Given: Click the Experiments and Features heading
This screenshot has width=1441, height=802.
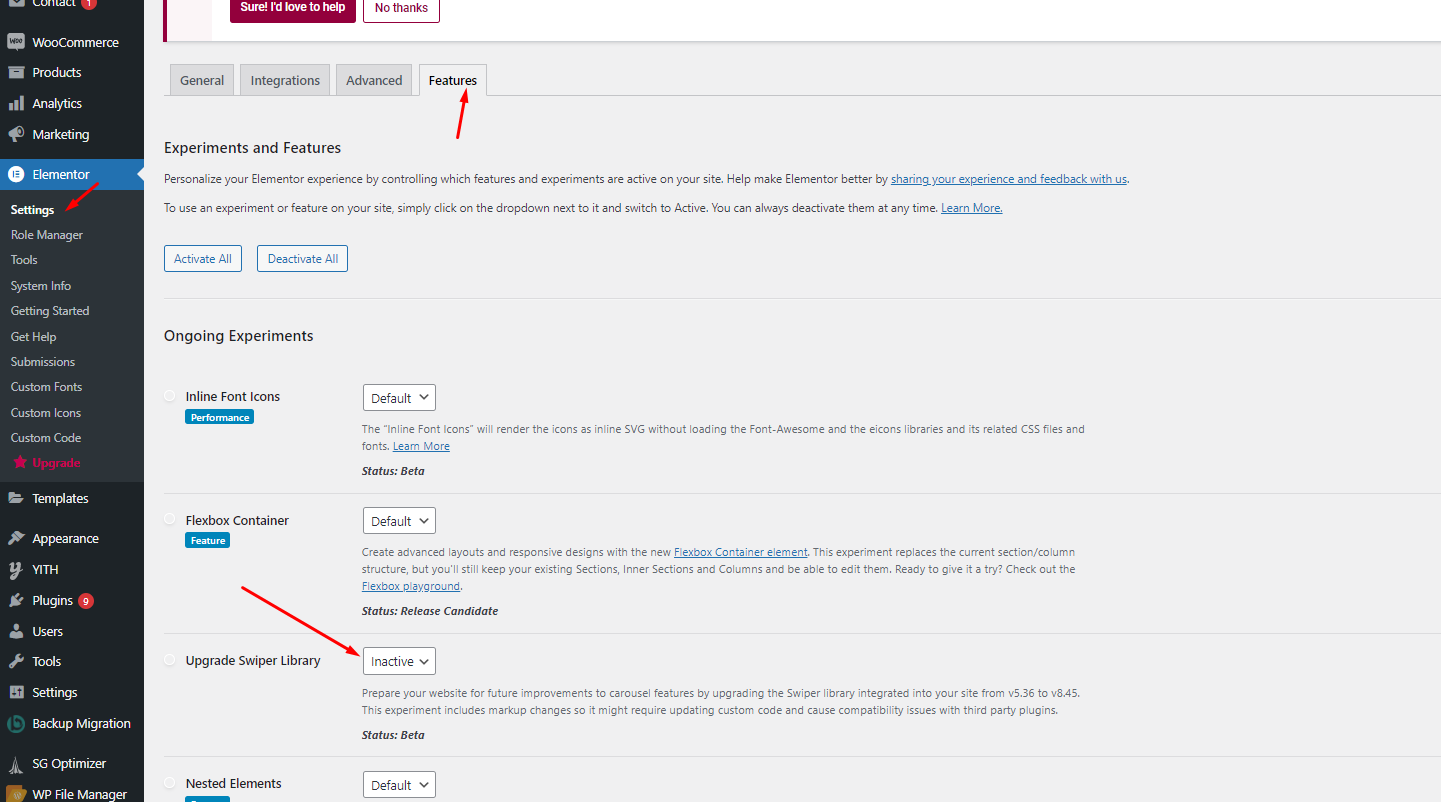Looking at the screenshot, I should (253, 148).
